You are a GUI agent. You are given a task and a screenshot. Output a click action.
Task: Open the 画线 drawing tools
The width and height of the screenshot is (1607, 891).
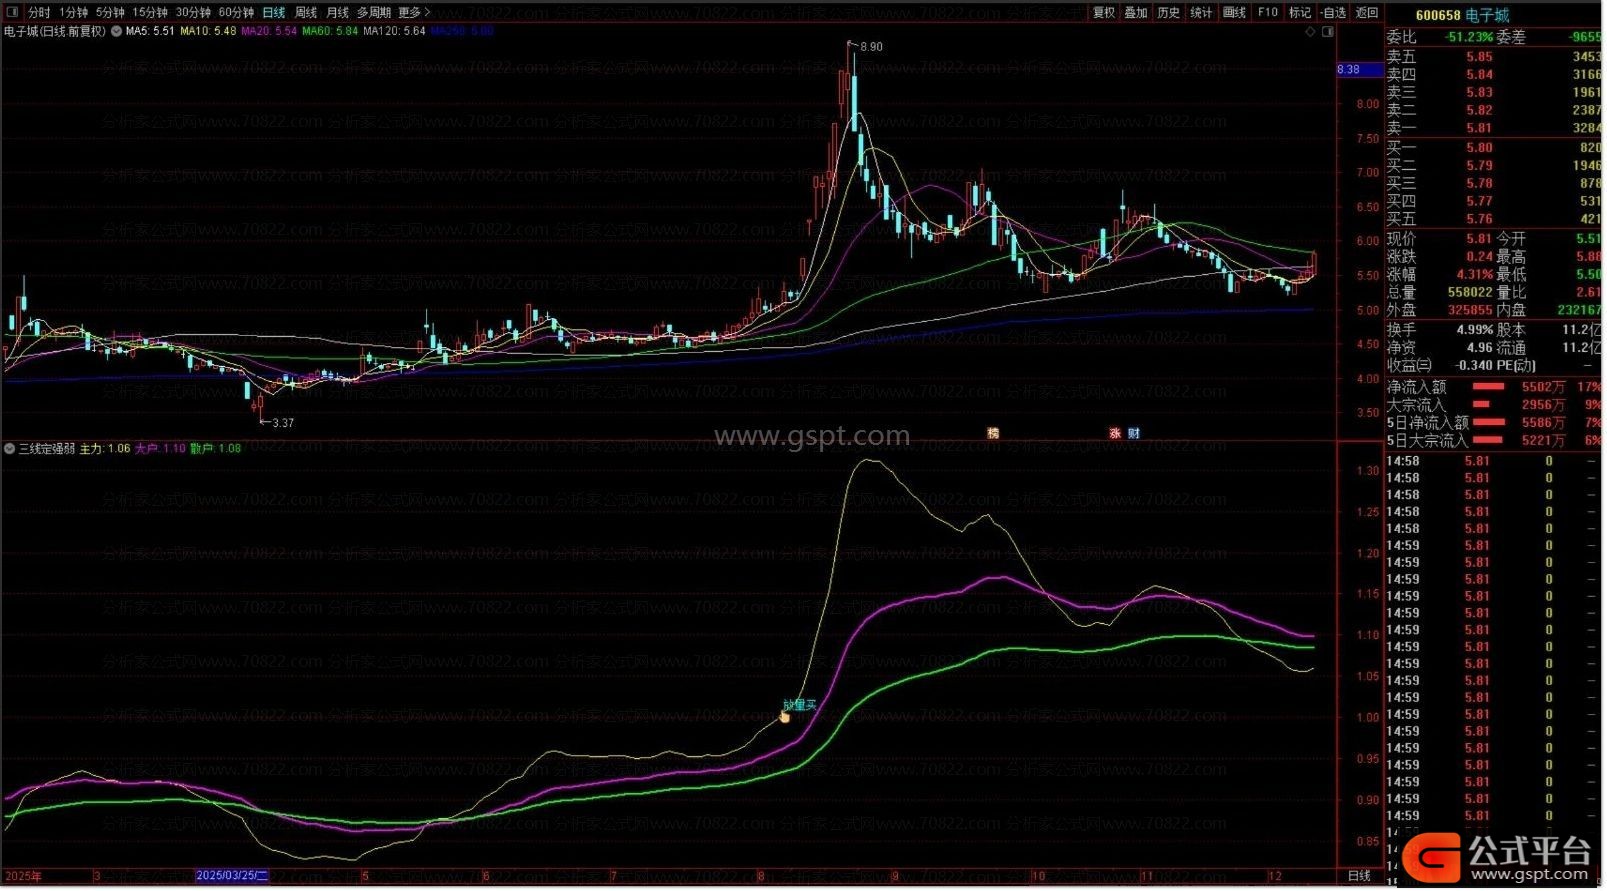pyautogui.click(x=1235, y=12)
